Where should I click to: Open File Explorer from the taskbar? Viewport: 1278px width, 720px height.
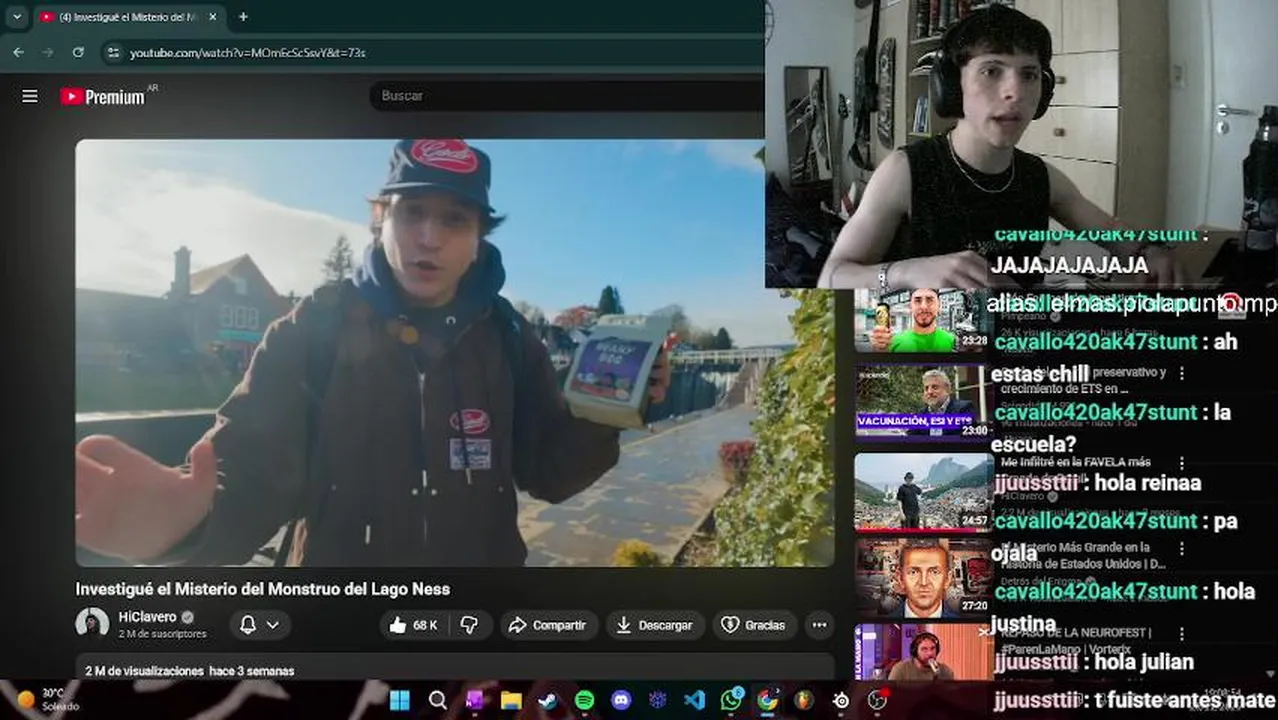[x=511, y=700]
